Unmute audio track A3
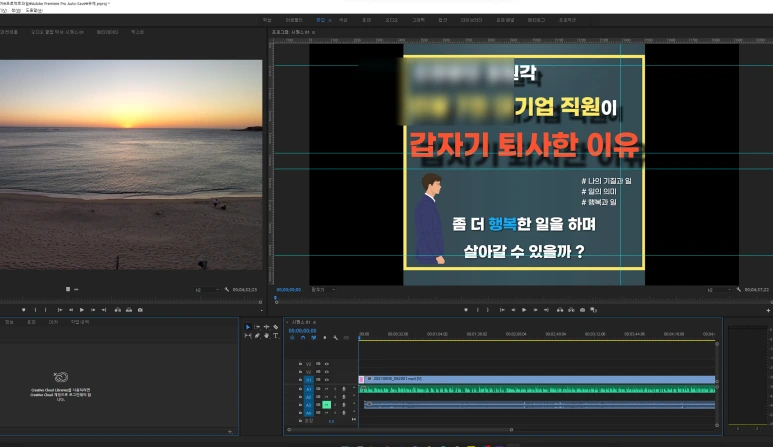Image resolution: width=773 pixels, height=447 pixels. click(x=326, y=405)
